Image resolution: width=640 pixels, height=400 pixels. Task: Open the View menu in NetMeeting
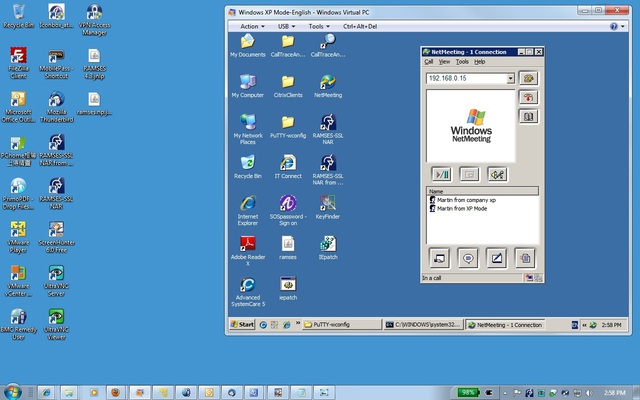point(444,62)
